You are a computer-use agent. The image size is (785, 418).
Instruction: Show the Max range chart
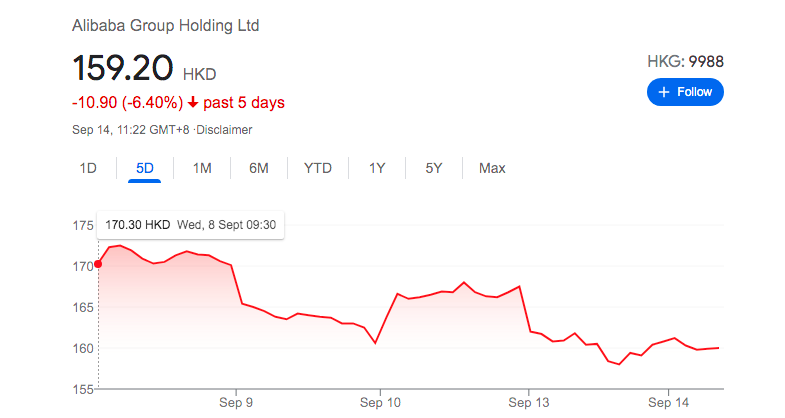[492, 168]
